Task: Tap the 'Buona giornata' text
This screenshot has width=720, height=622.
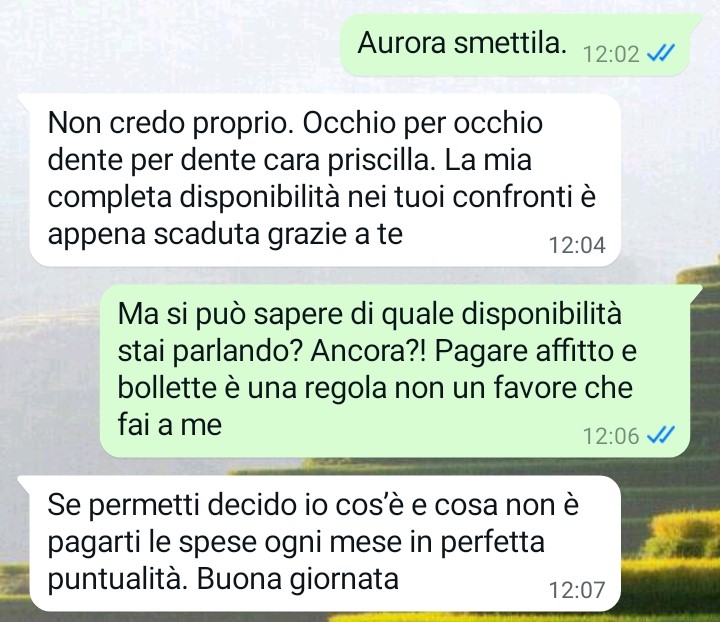Action: tap(298, 579)
